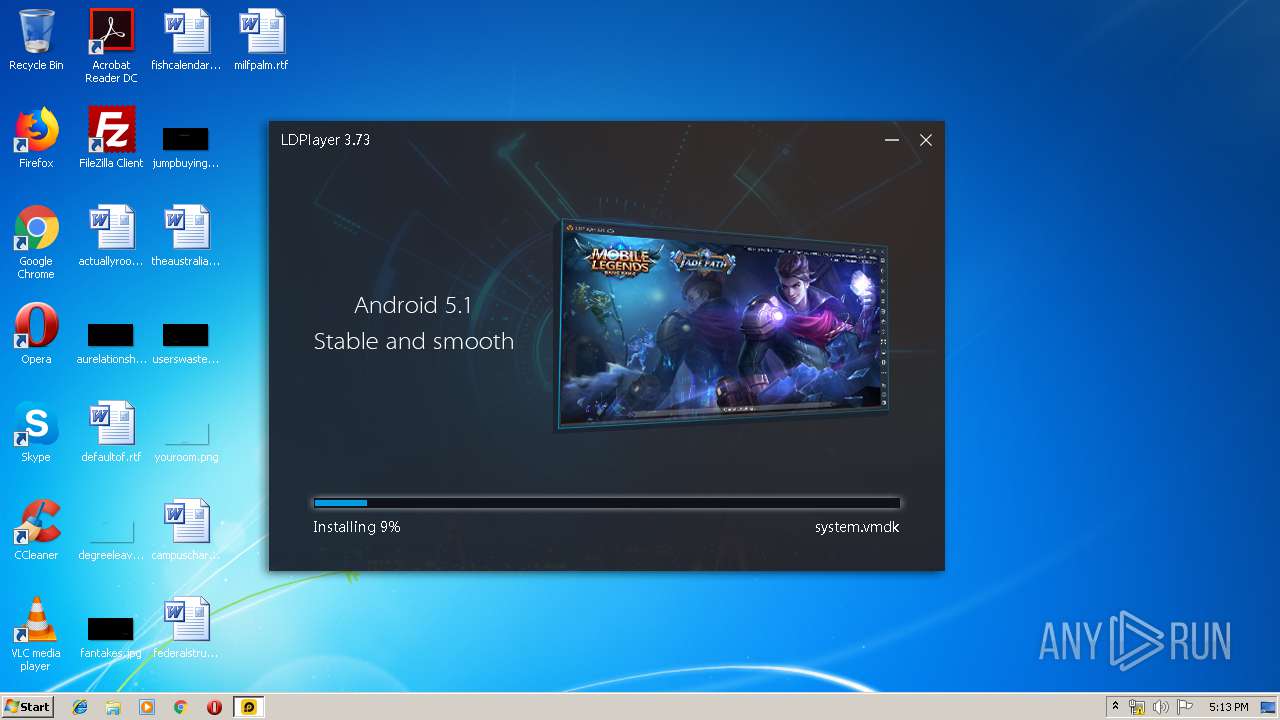Open the Recycle Bin desktop icon
The width and height of the screenshot is (1280, 720).
(x=36, y=40)
